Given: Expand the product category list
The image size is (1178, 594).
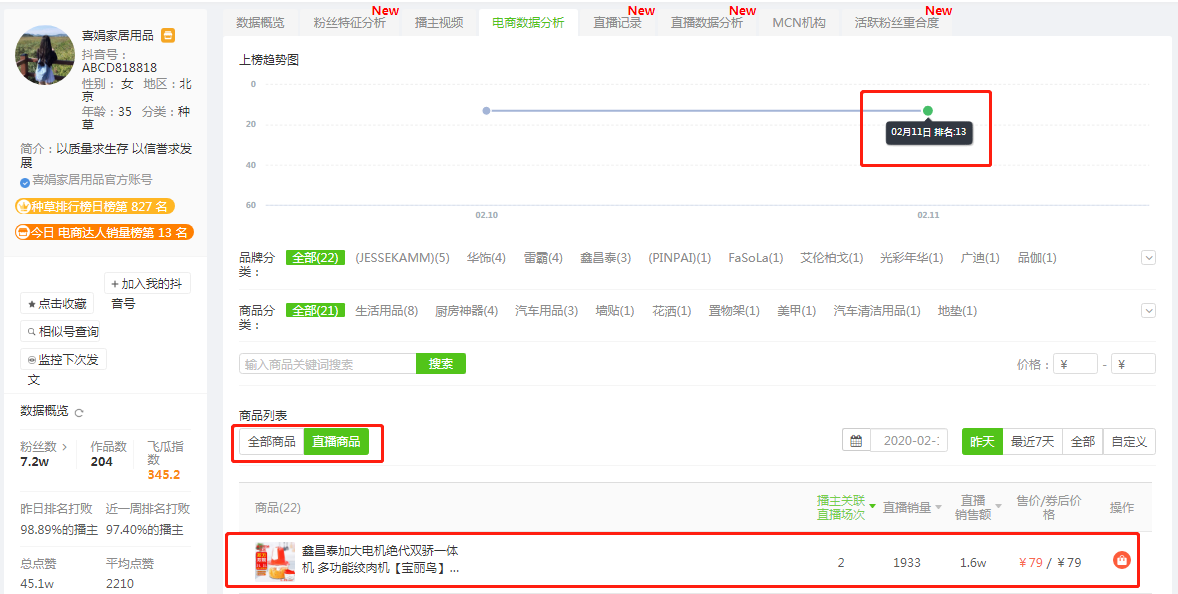Looking at the screenshot, I should (x=1148, y=310).
